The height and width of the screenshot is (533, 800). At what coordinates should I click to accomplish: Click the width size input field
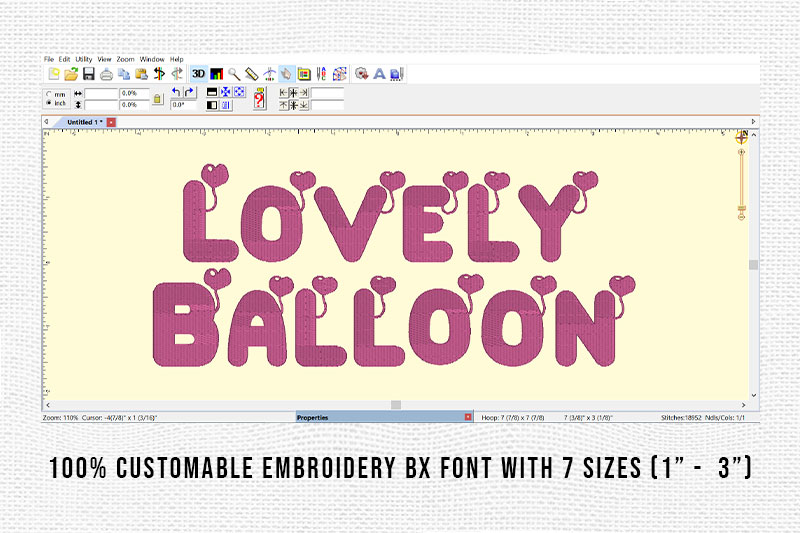(x=101, y=93)
